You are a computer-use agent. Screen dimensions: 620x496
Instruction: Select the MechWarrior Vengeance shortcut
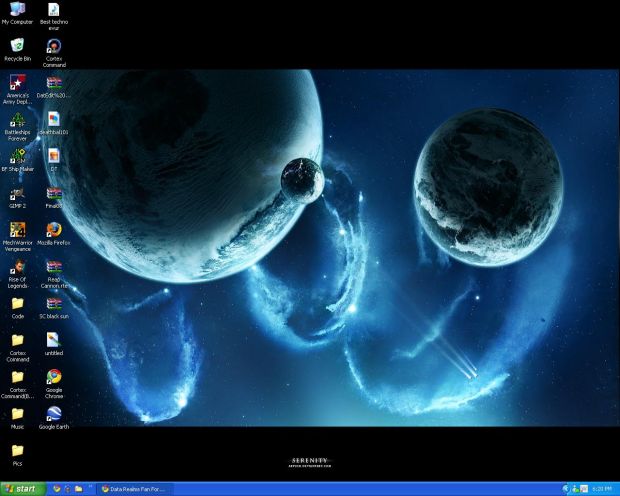click(17, 237)
